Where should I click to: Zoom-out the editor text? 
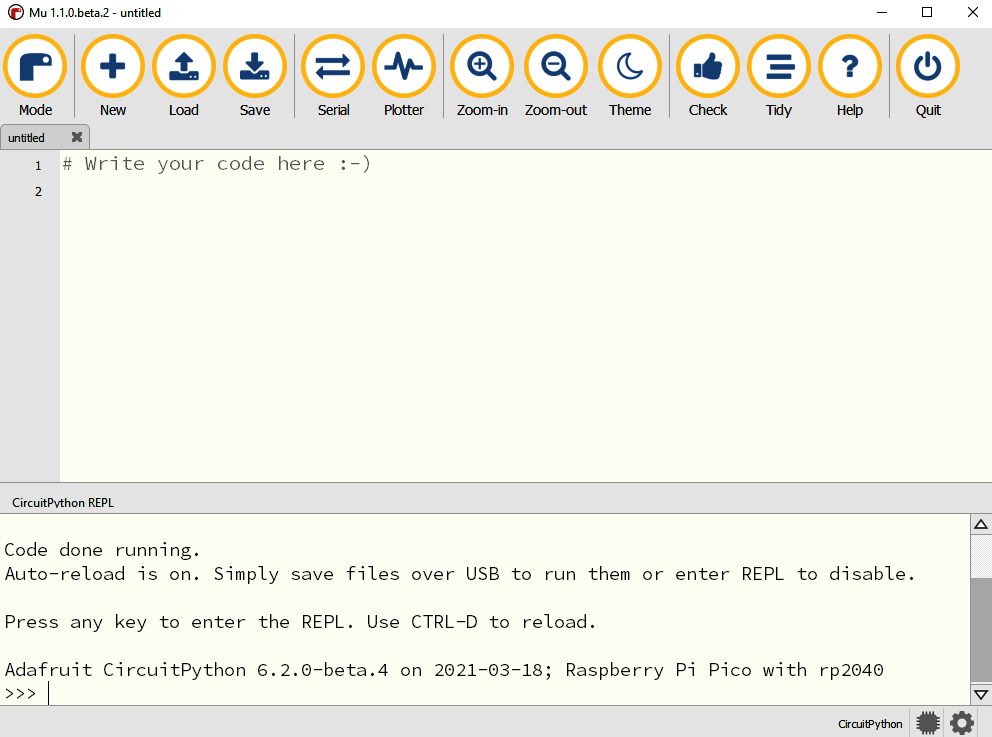[x=556, y=76]
